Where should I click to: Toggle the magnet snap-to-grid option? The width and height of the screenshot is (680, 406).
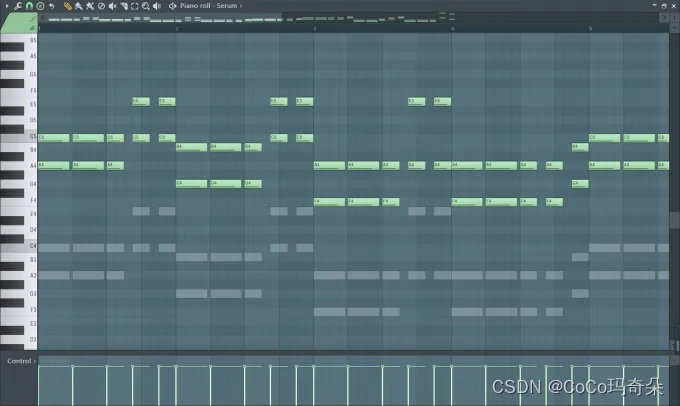29,6
